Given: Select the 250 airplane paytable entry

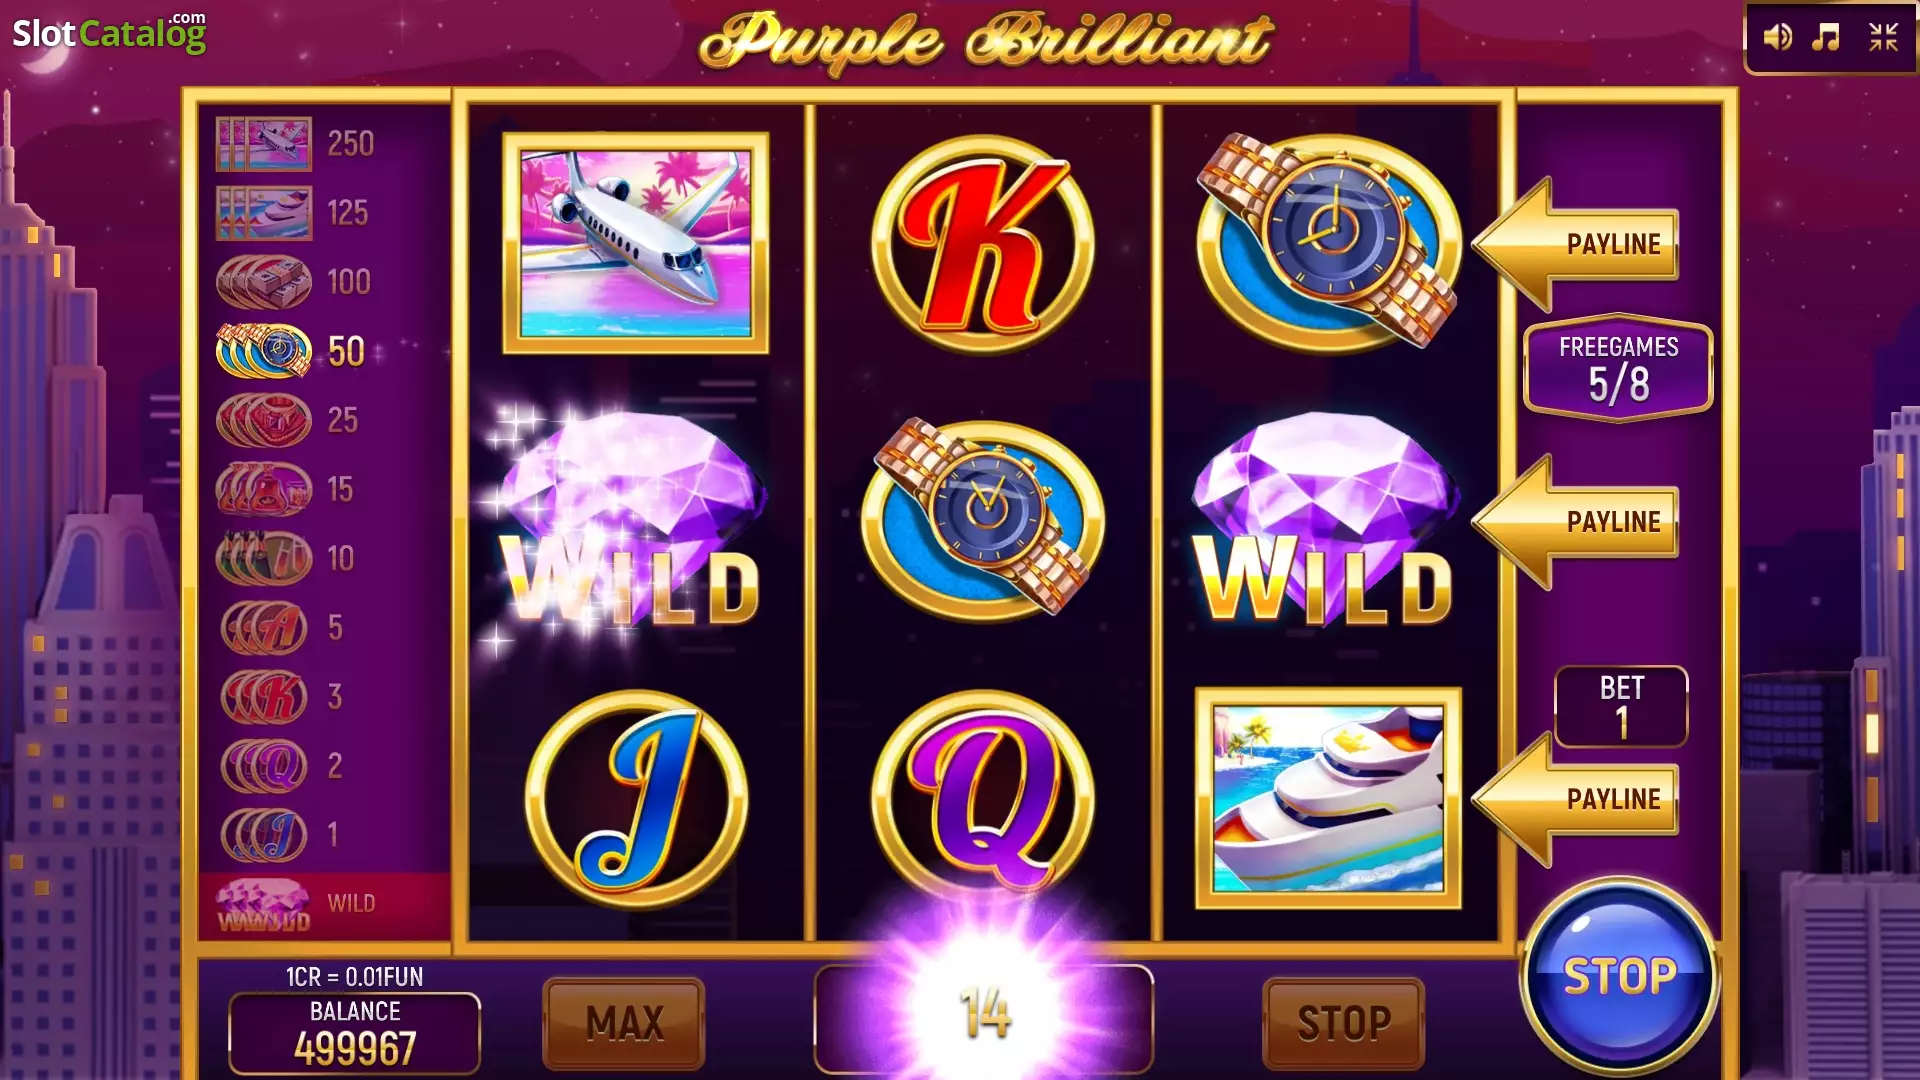Looking at the screenshot, I should tap(296, 144).
